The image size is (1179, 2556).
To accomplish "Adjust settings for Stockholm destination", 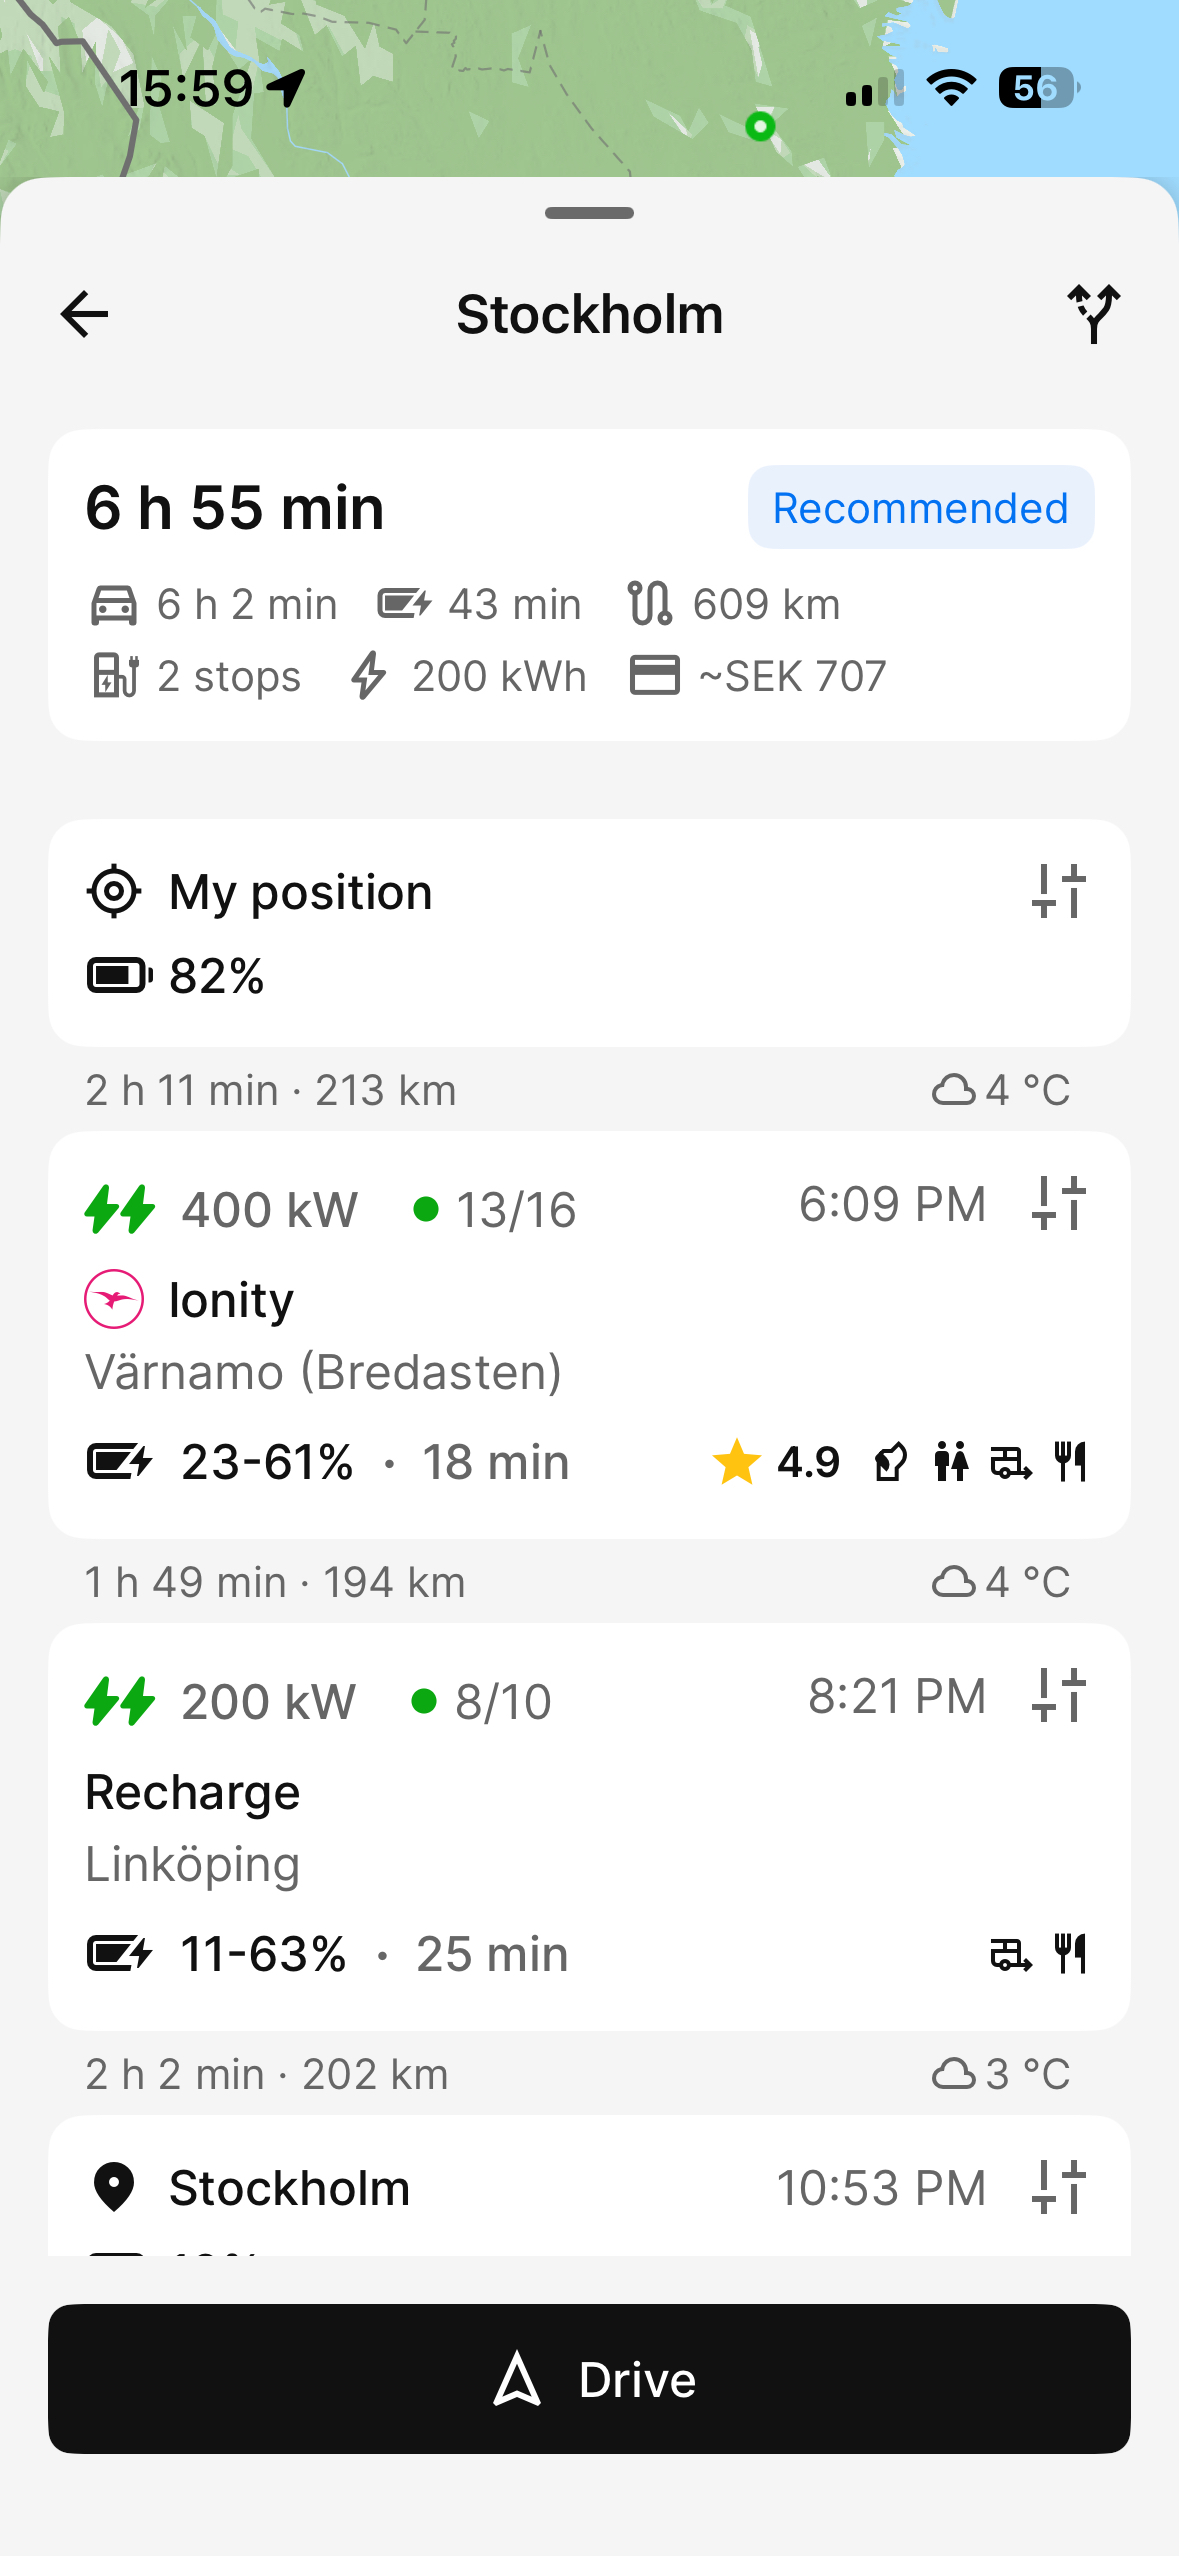I will coord(1058,2187).
